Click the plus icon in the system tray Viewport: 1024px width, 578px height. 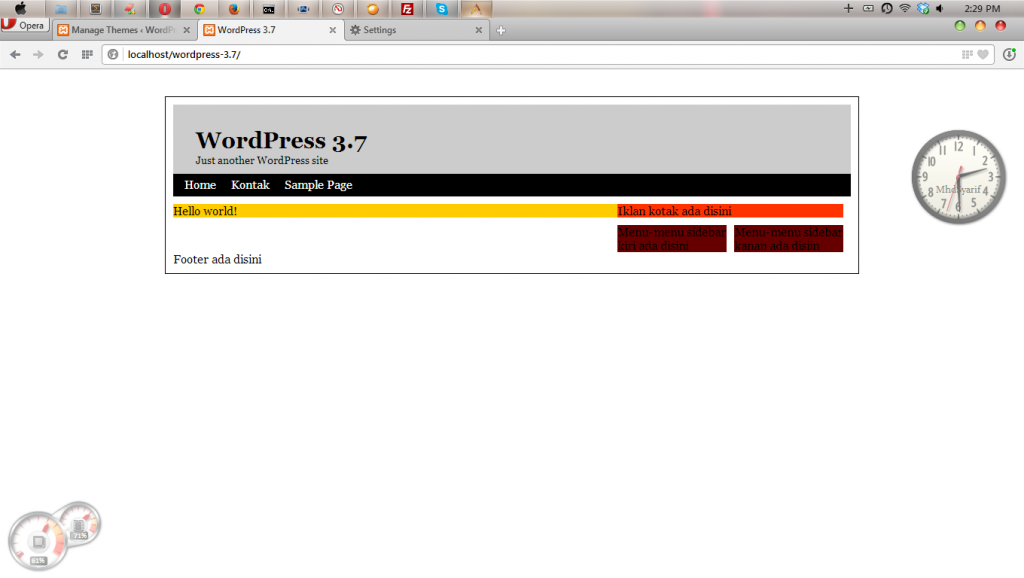click(848, 8)
